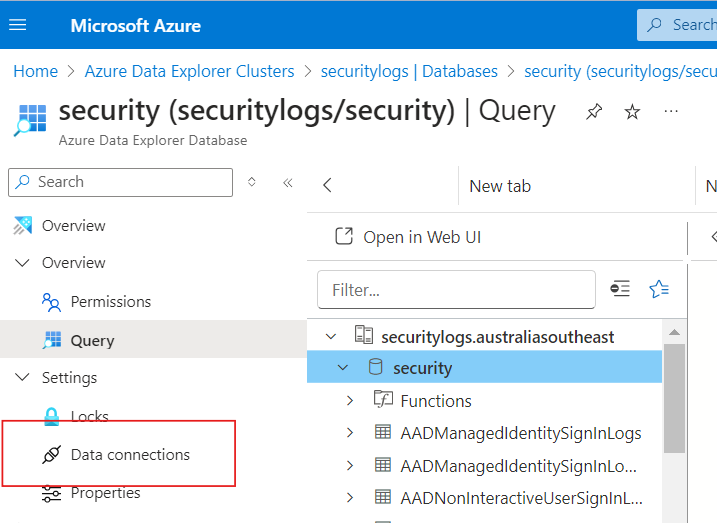This screenshot has width=717, height=523.
Task: Collapse the security database node
Action: pos(343,368)
